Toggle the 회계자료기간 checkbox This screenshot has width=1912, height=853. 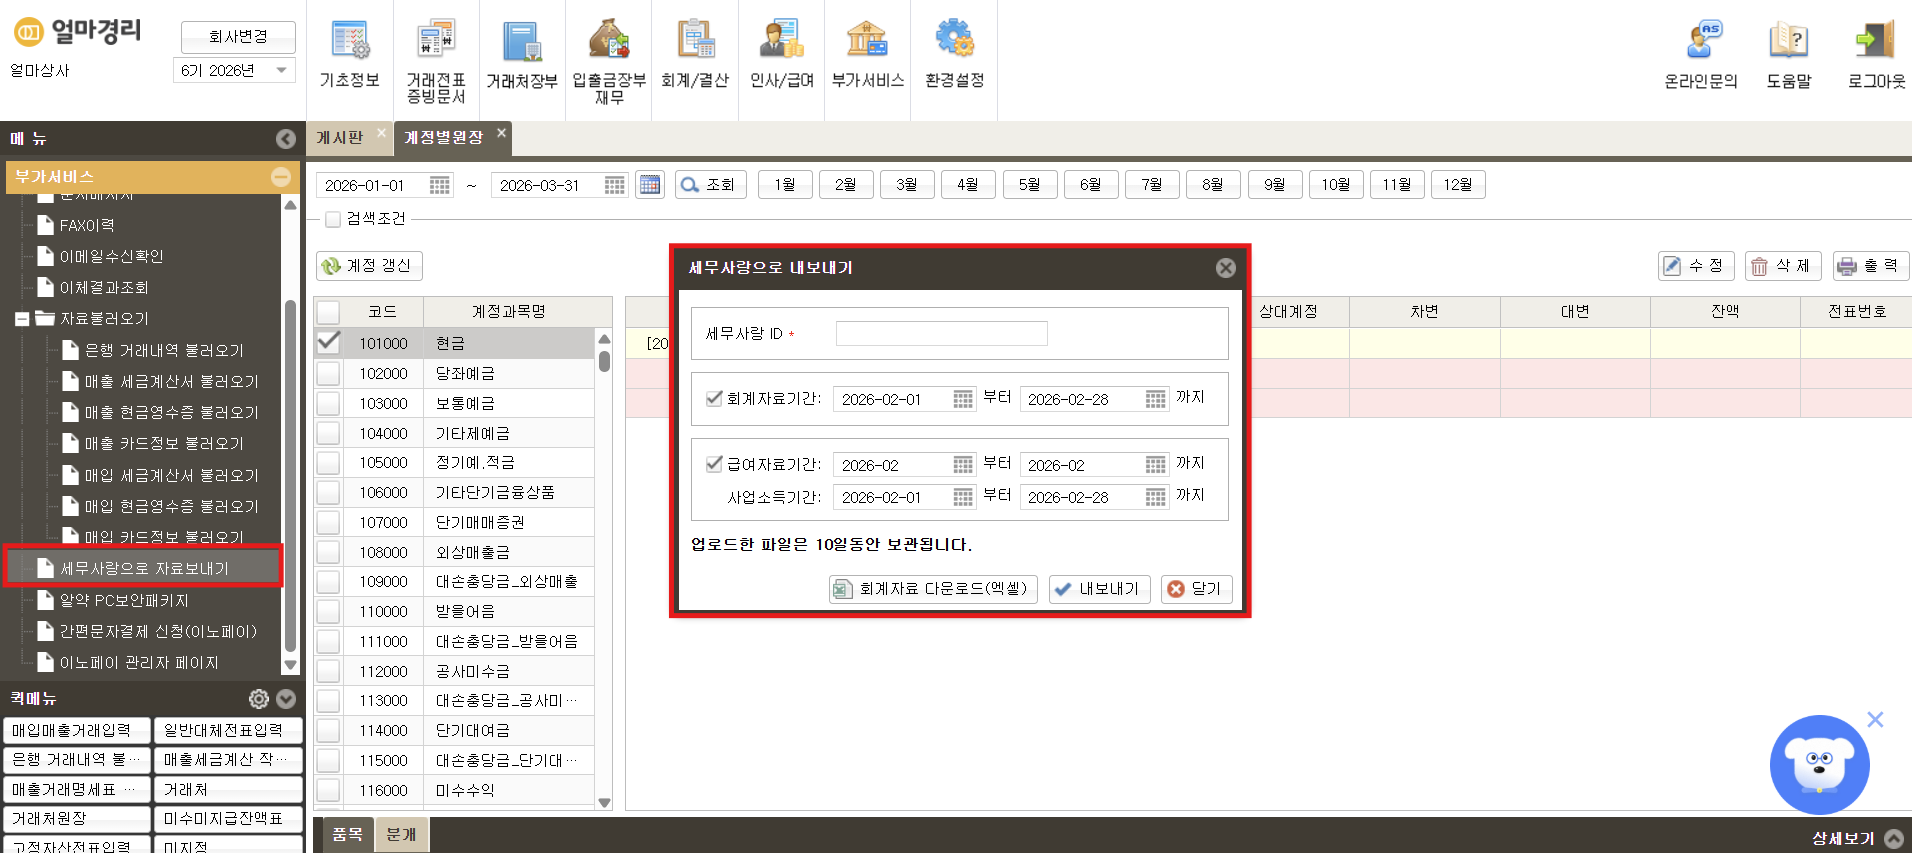pyautogui.click(x=714, y=398)
